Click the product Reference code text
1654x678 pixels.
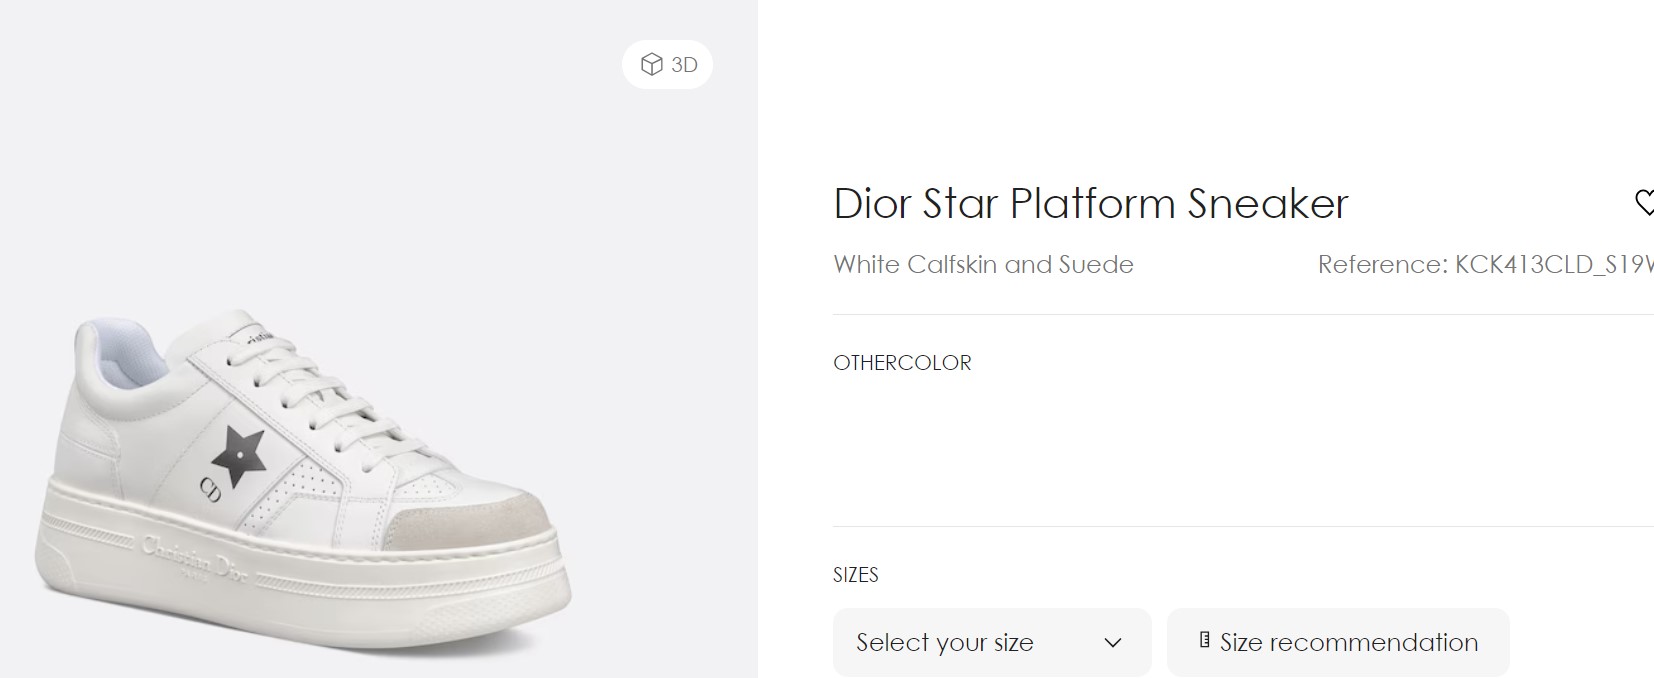point(1484,265)
